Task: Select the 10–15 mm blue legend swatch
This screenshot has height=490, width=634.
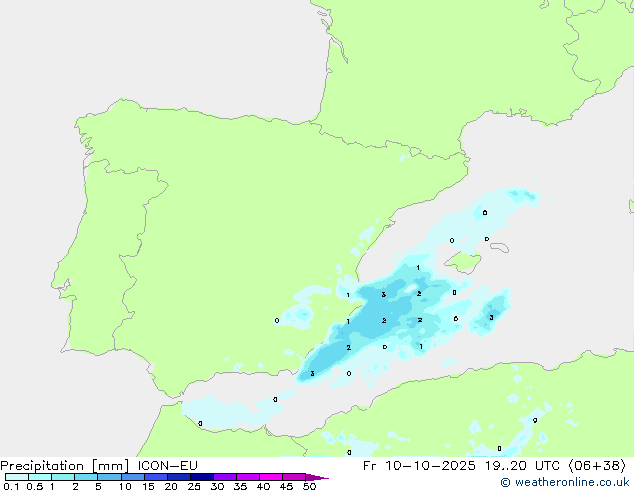Action: point(133,477)
